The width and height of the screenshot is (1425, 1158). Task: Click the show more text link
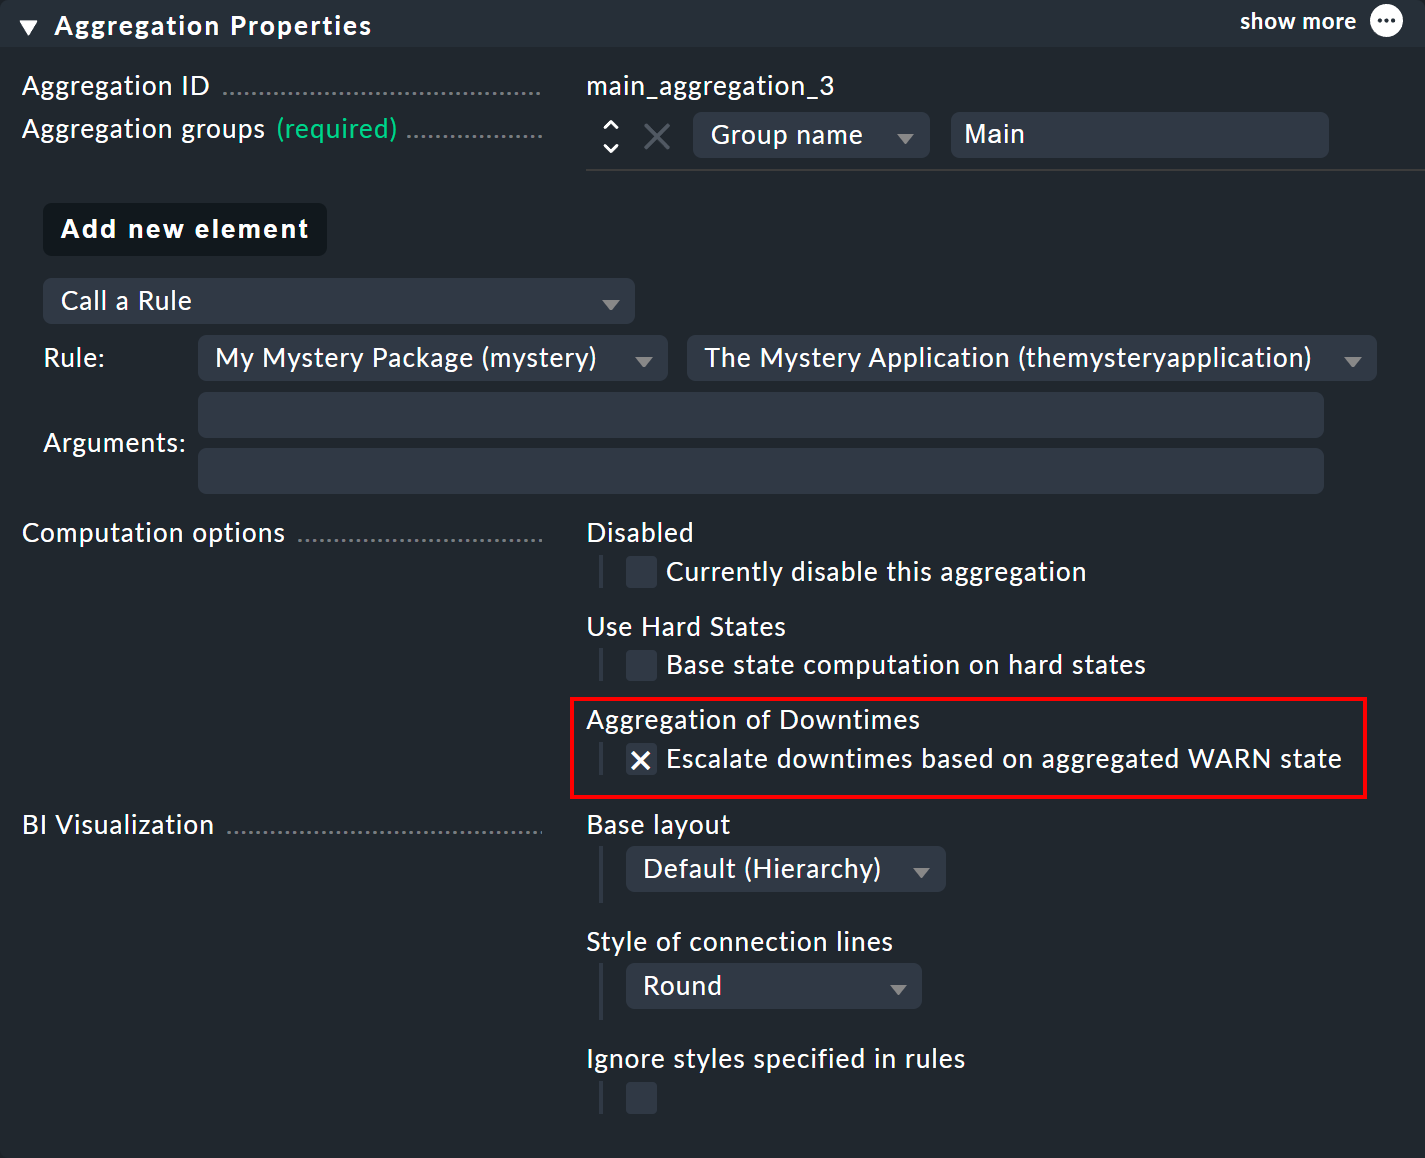(x=1297, y=21)
